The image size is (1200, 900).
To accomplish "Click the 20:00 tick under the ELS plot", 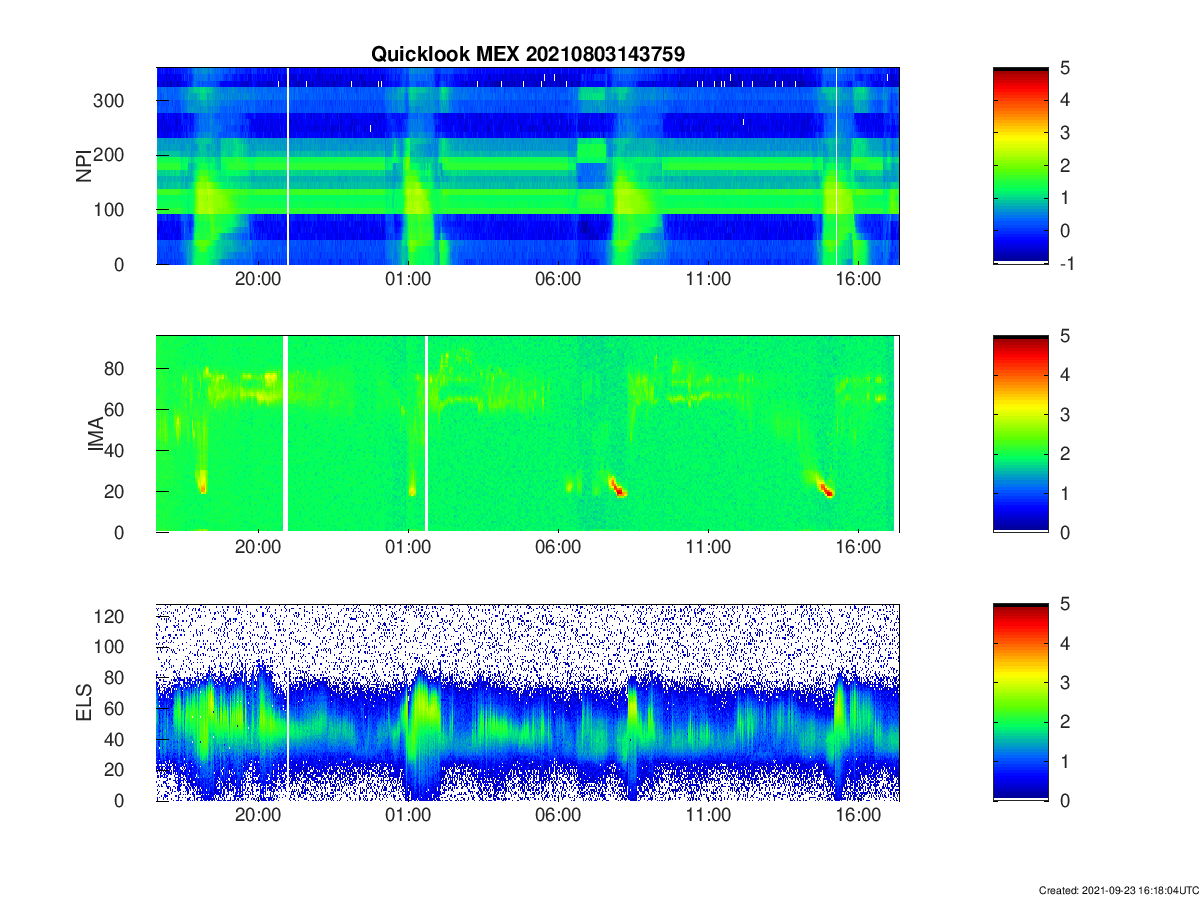I will 258,816.
